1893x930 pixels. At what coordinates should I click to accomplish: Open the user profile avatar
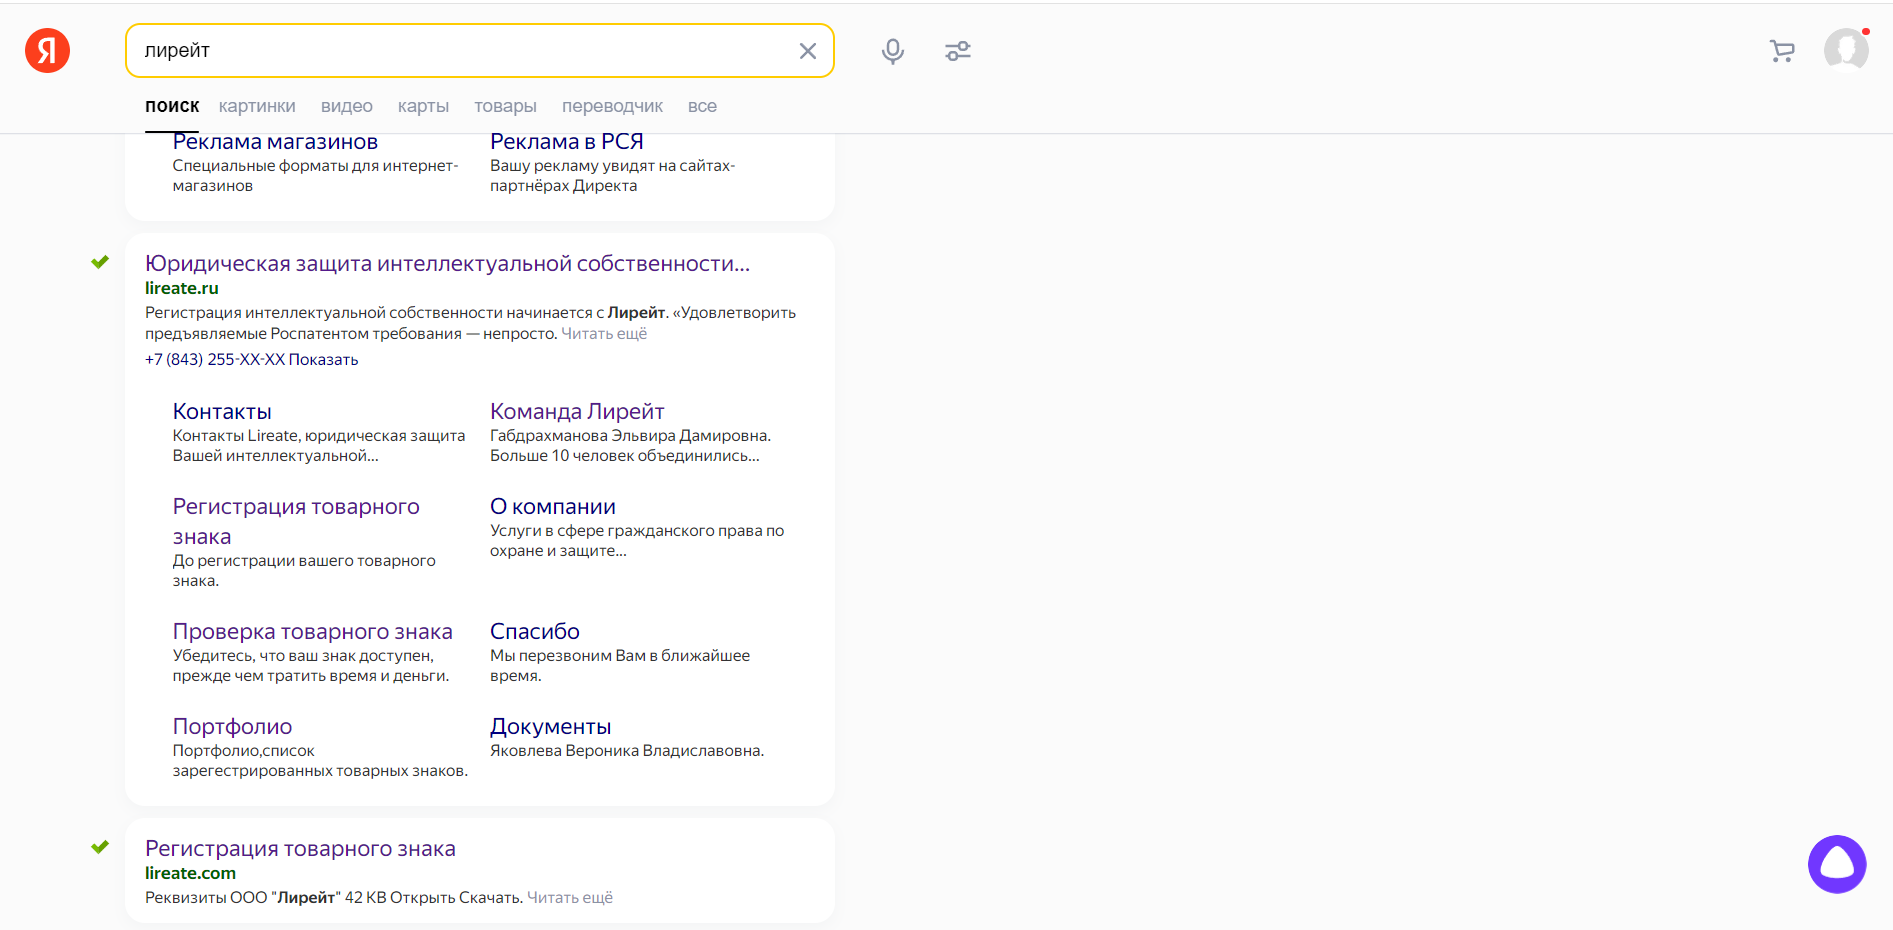click(x=1846, y=50)
